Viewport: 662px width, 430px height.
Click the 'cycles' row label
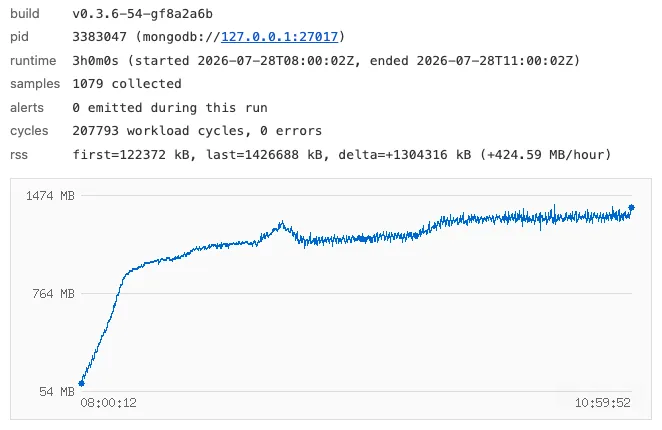point(29,131)
